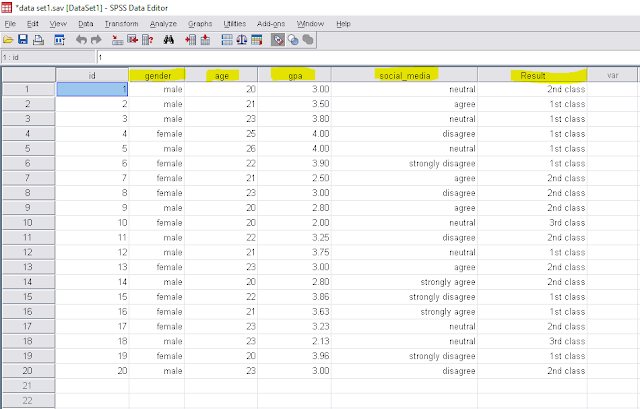Open the Edit menu
Viewport: 640px width, 409px height.
(33, 24)
